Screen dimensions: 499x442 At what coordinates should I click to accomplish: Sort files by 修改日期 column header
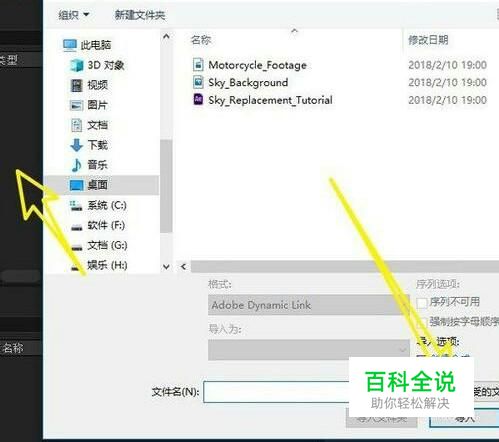(428, 40)
